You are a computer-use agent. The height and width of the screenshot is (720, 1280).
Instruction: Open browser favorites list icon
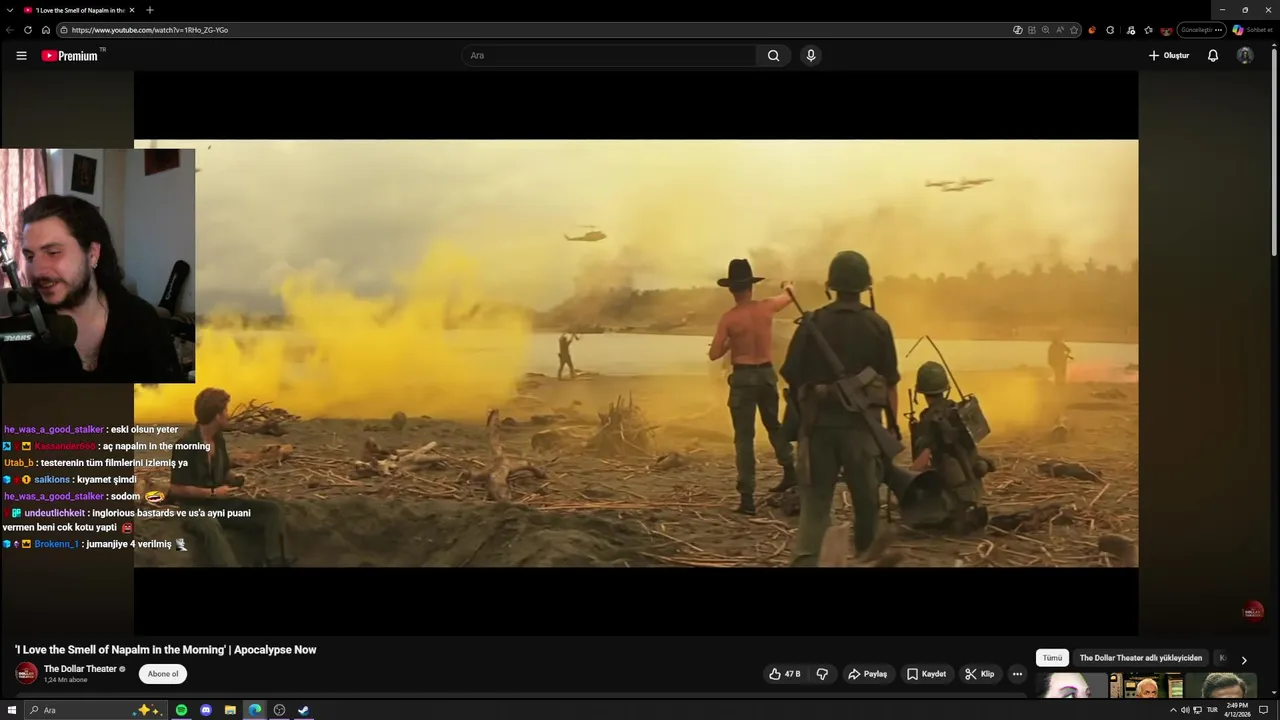click(x=1148, y=30)
